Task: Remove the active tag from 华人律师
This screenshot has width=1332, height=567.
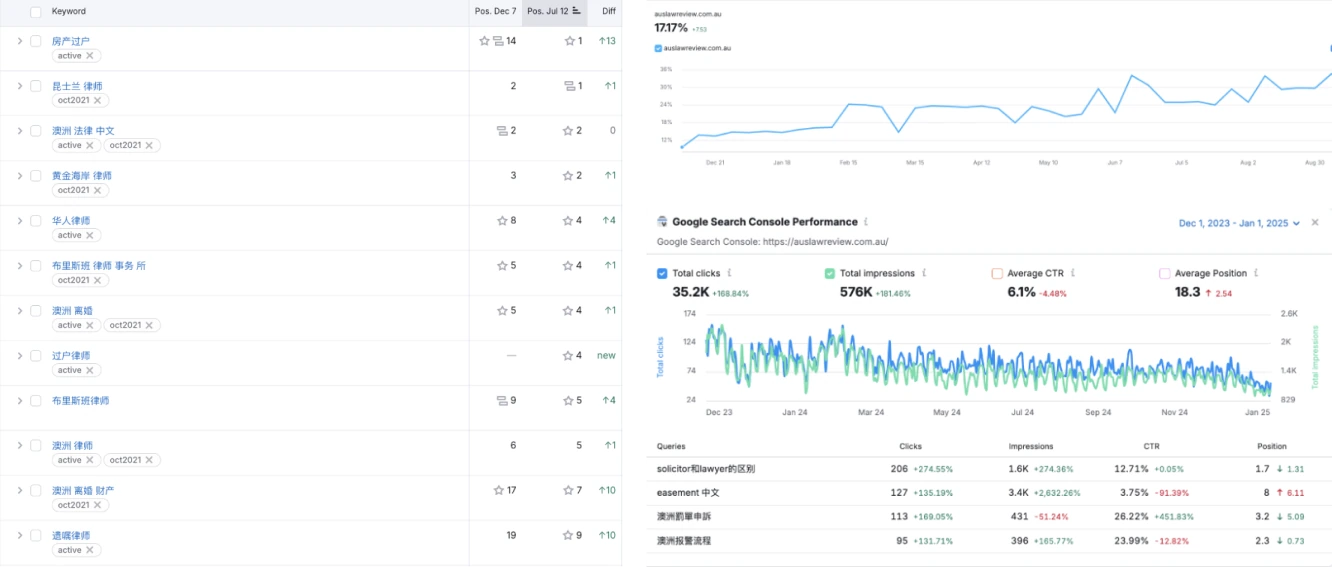Action: coord(90,235)
